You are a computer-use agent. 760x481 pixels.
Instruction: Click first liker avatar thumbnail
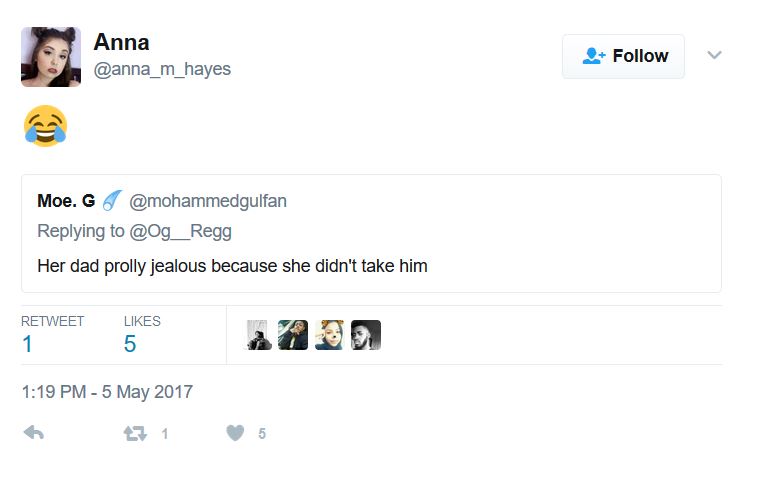[258, 334]
